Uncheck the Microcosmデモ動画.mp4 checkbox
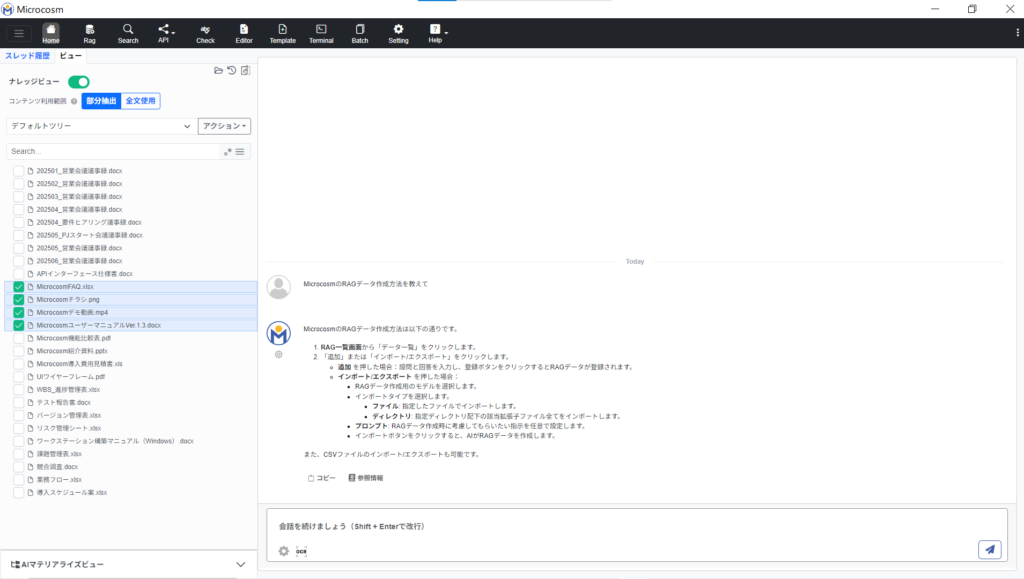1024x579 pixels. coord(18,313)
